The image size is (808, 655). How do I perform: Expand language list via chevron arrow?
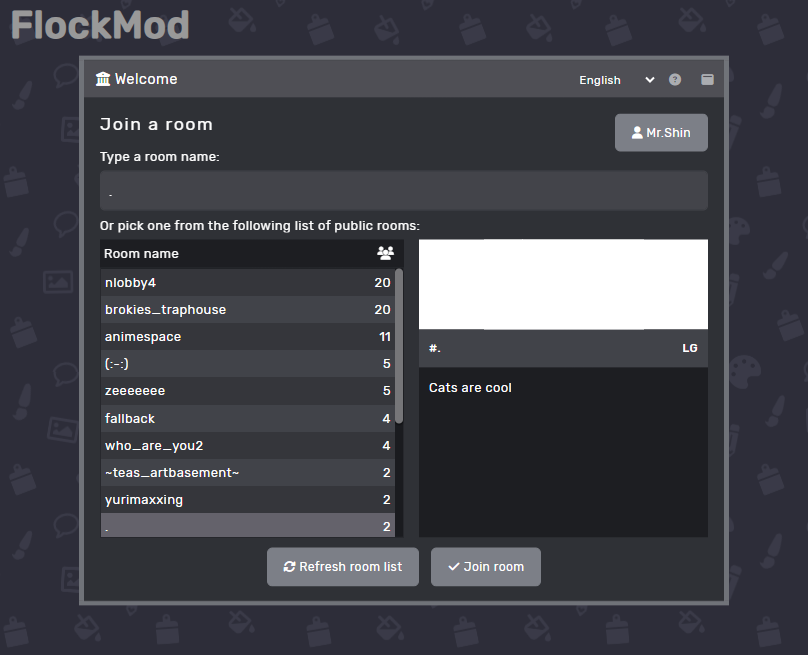click(649, 80)
